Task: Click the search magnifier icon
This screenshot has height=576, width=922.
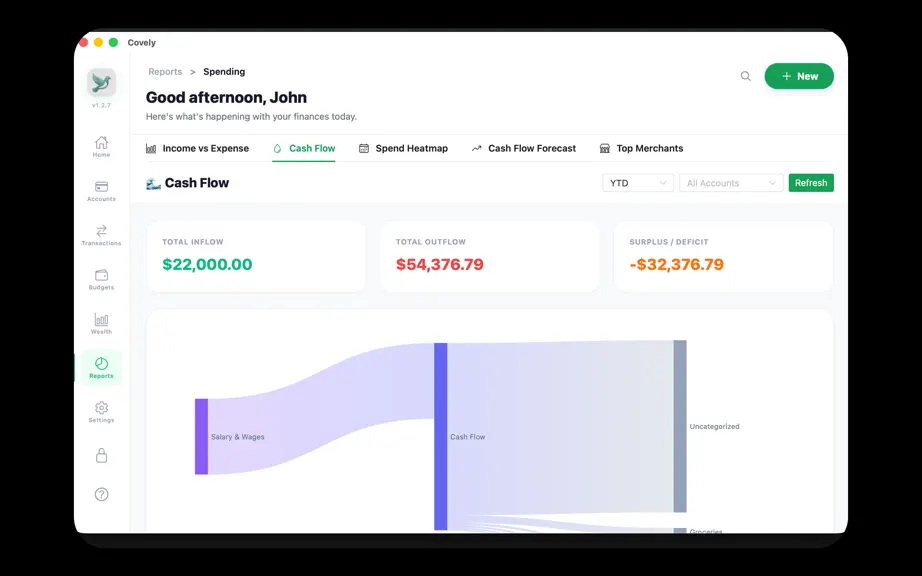Action: (x=745, y=76)
